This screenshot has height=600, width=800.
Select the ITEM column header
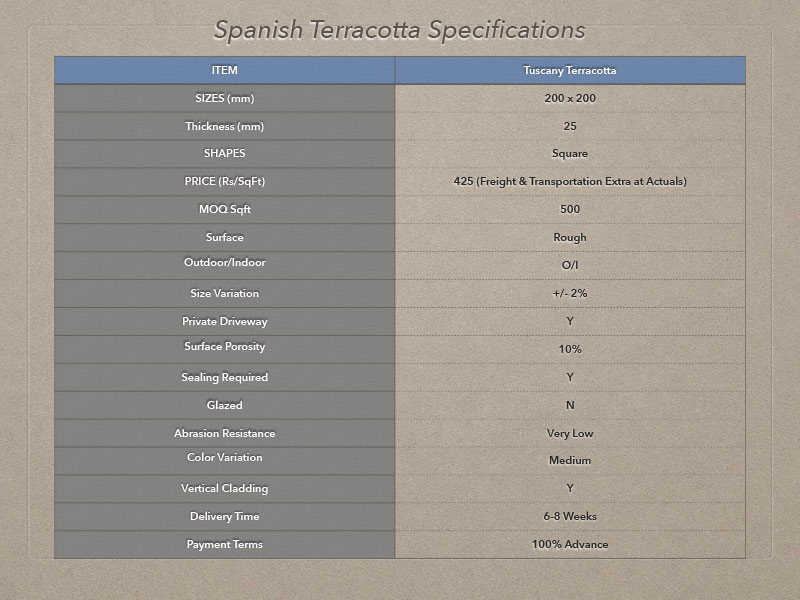[224, 70]
